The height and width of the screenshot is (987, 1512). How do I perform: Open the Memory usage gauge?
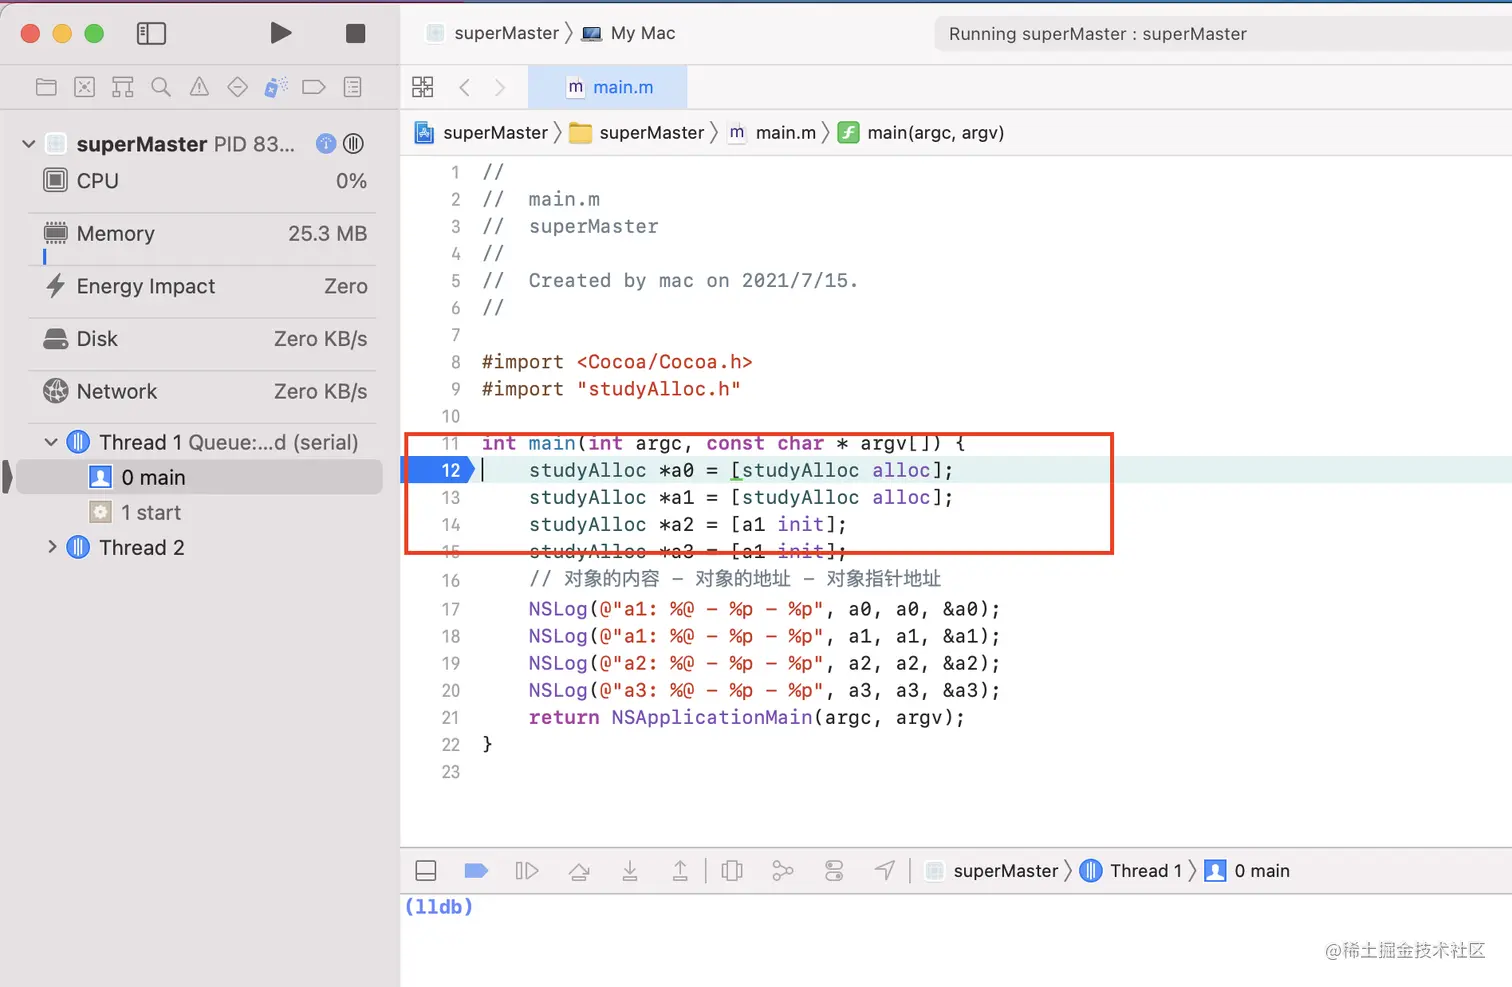point(205,234)
